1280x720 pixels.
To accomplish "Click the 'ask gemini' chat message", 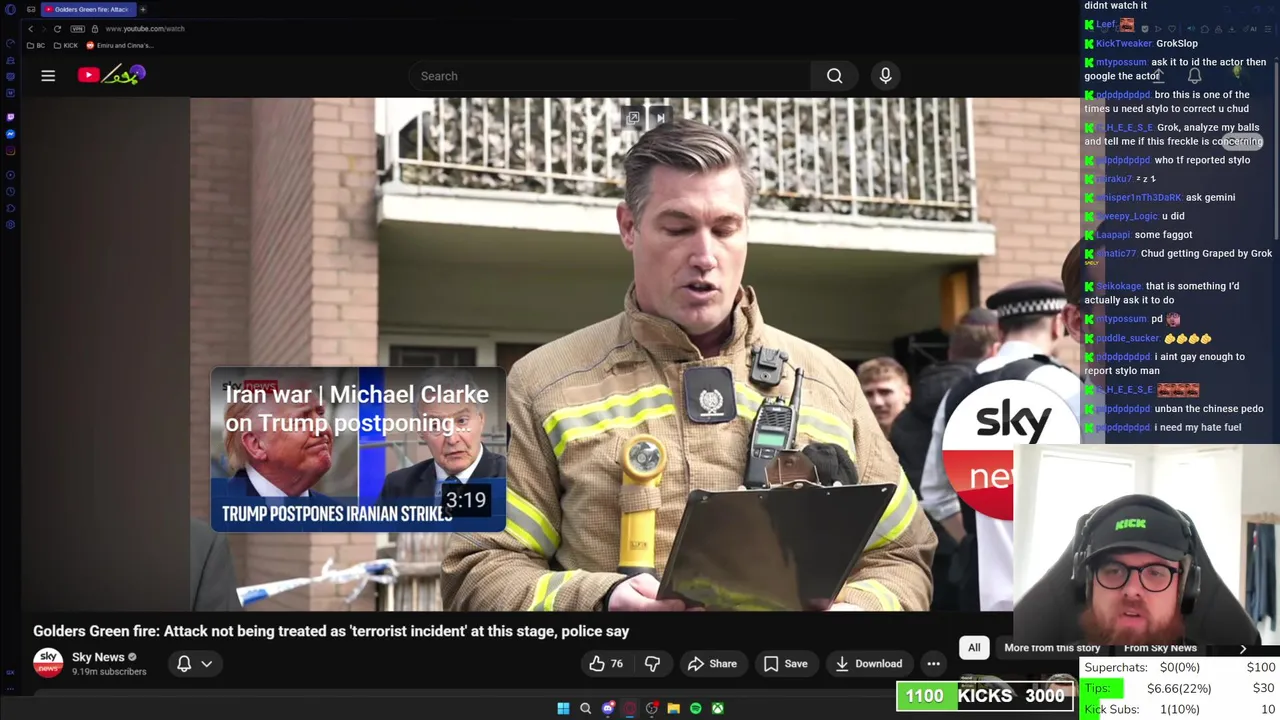I will click(x=1160, y=197).
